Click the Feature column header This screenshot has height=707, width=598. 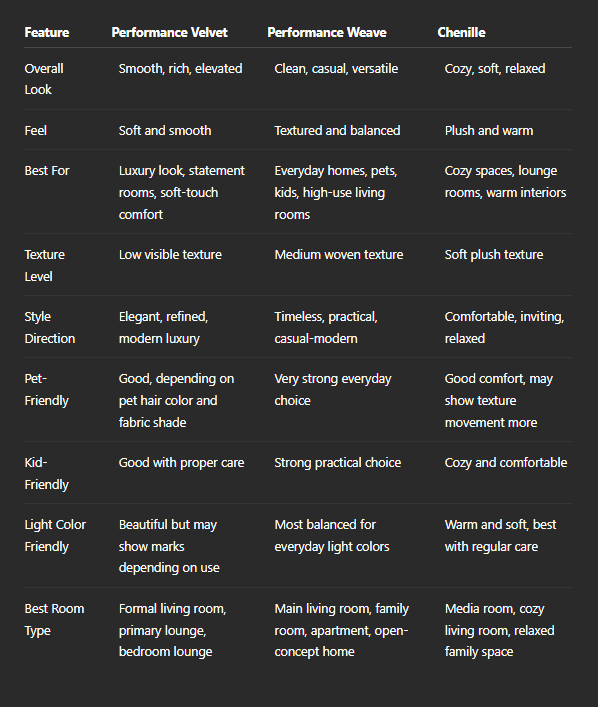[x=46, y=32]
